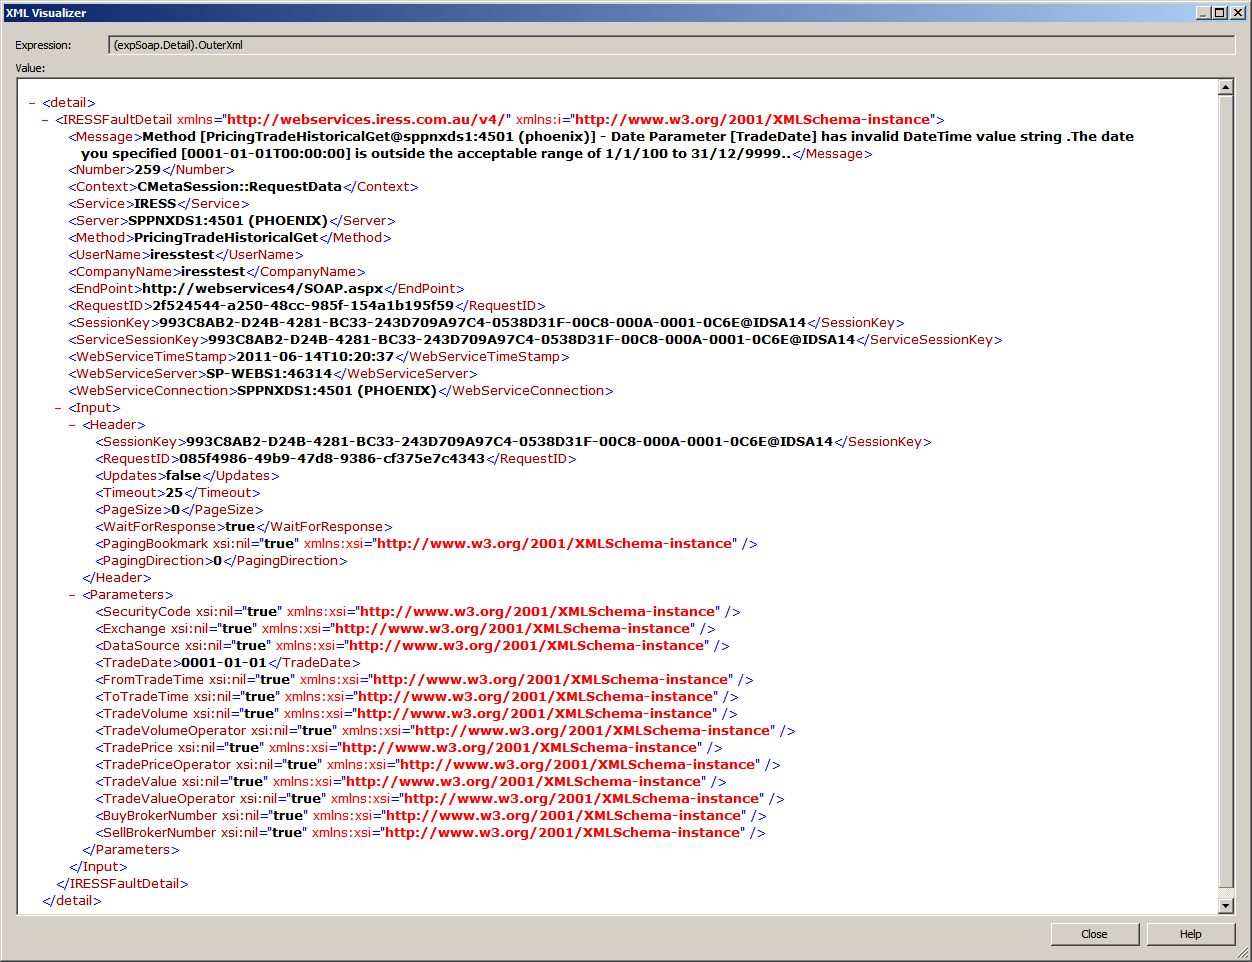1252x962 pixels.
Task: Select the Context value CMetaSession::RequestData
Action: [x=240, y=187]
